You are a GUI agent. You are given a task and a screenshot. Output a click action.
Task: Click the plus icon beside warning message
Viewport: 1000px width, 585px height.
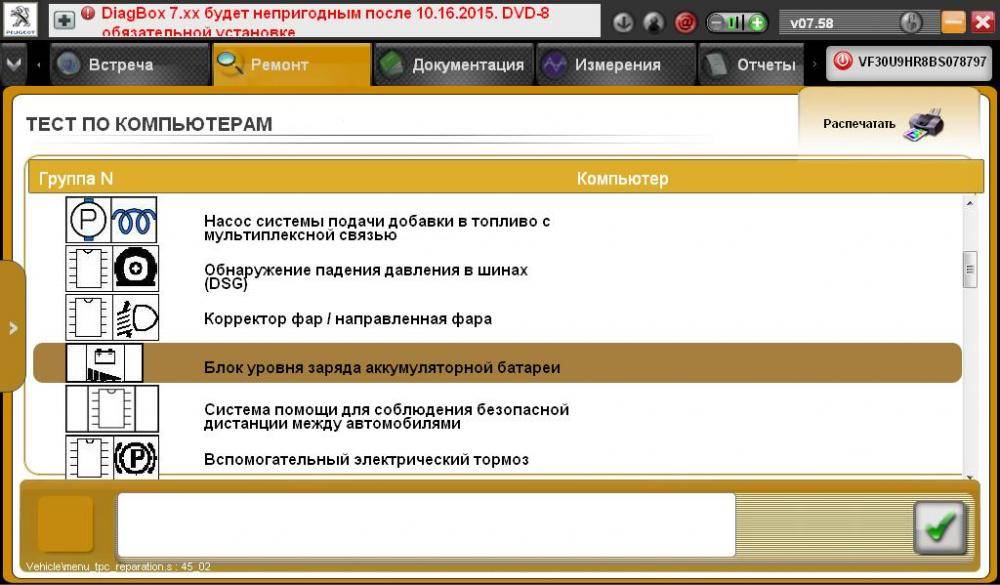[64, 21]
